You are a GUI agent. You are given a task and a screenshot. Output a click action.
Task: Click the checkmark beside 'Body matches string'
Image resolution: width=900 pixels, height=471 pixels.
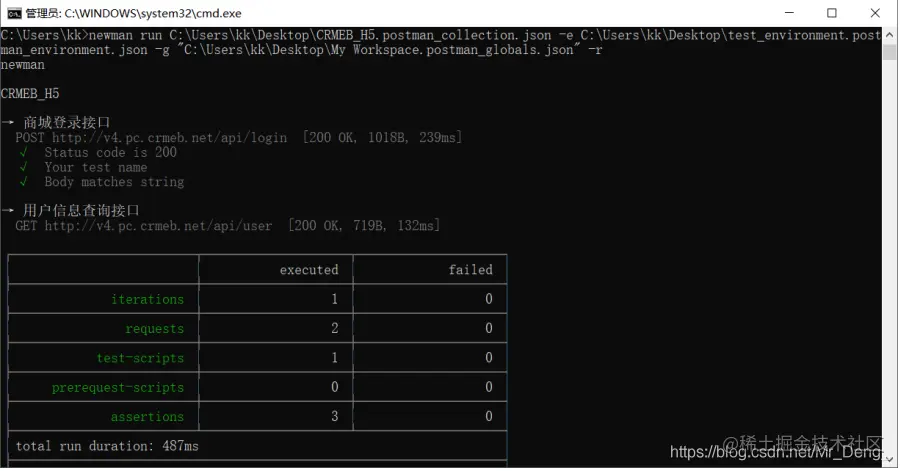(24, 182)
